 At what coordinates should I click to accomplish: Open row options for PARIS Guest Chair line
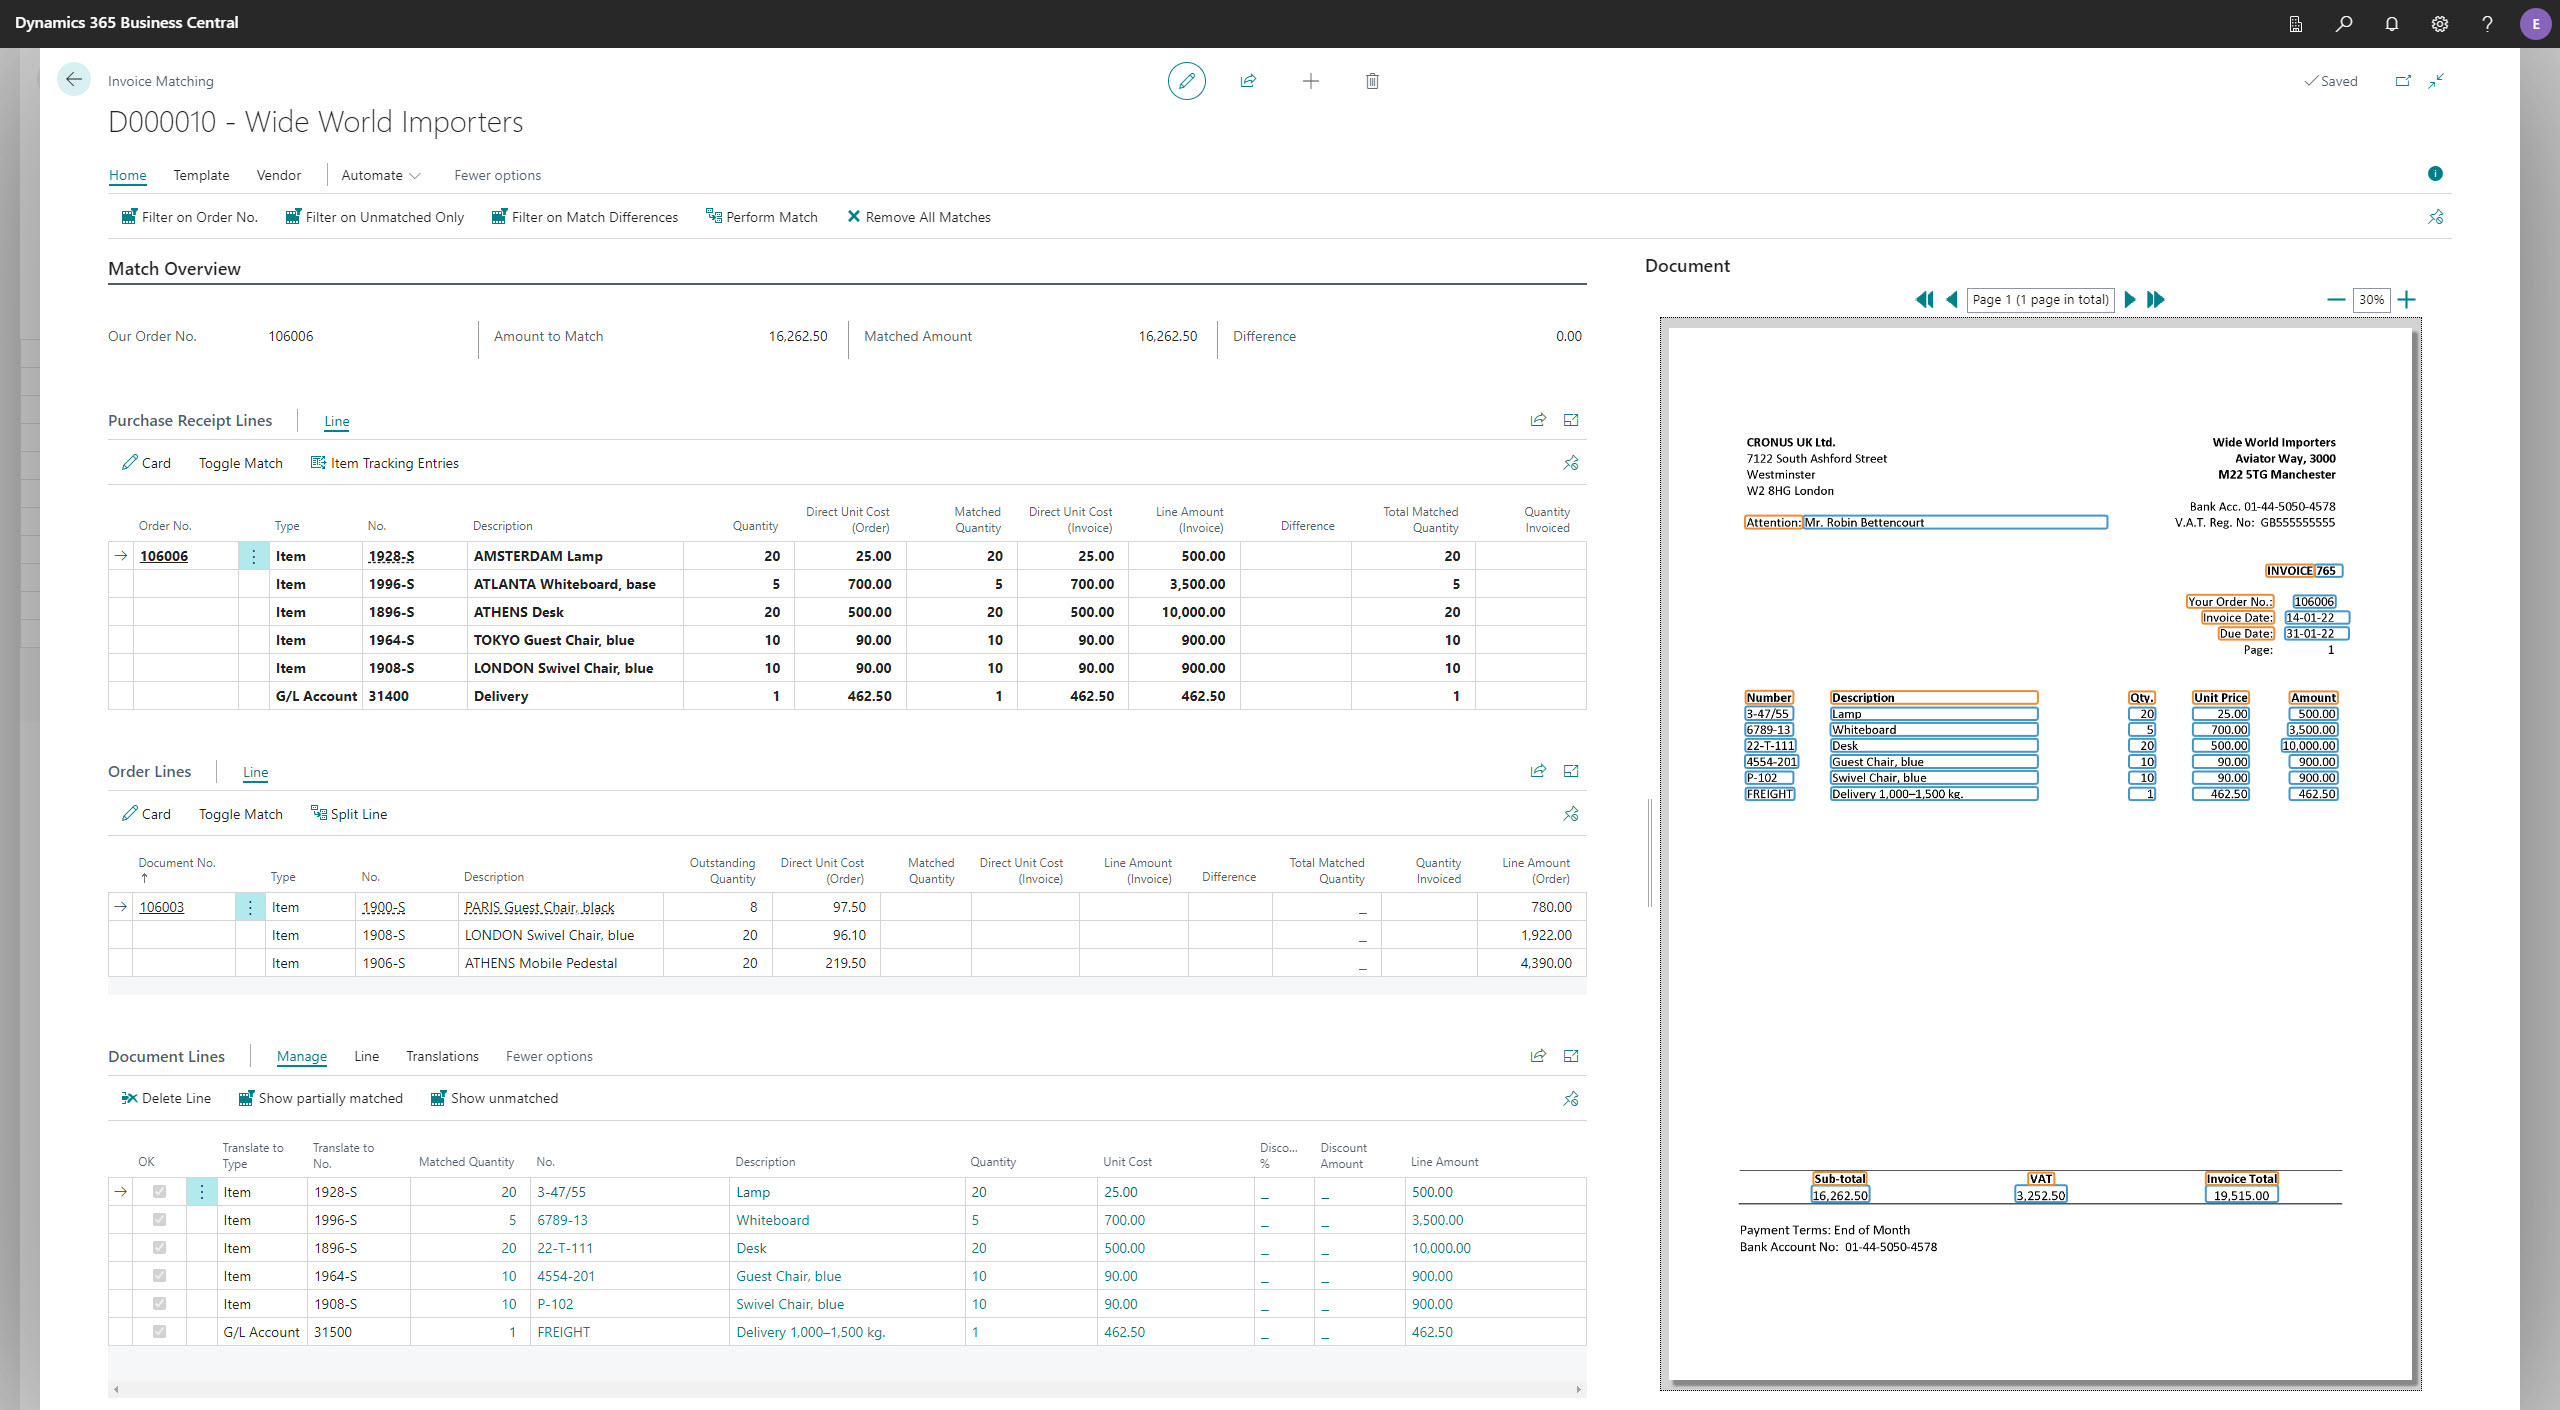coord(250,907)
